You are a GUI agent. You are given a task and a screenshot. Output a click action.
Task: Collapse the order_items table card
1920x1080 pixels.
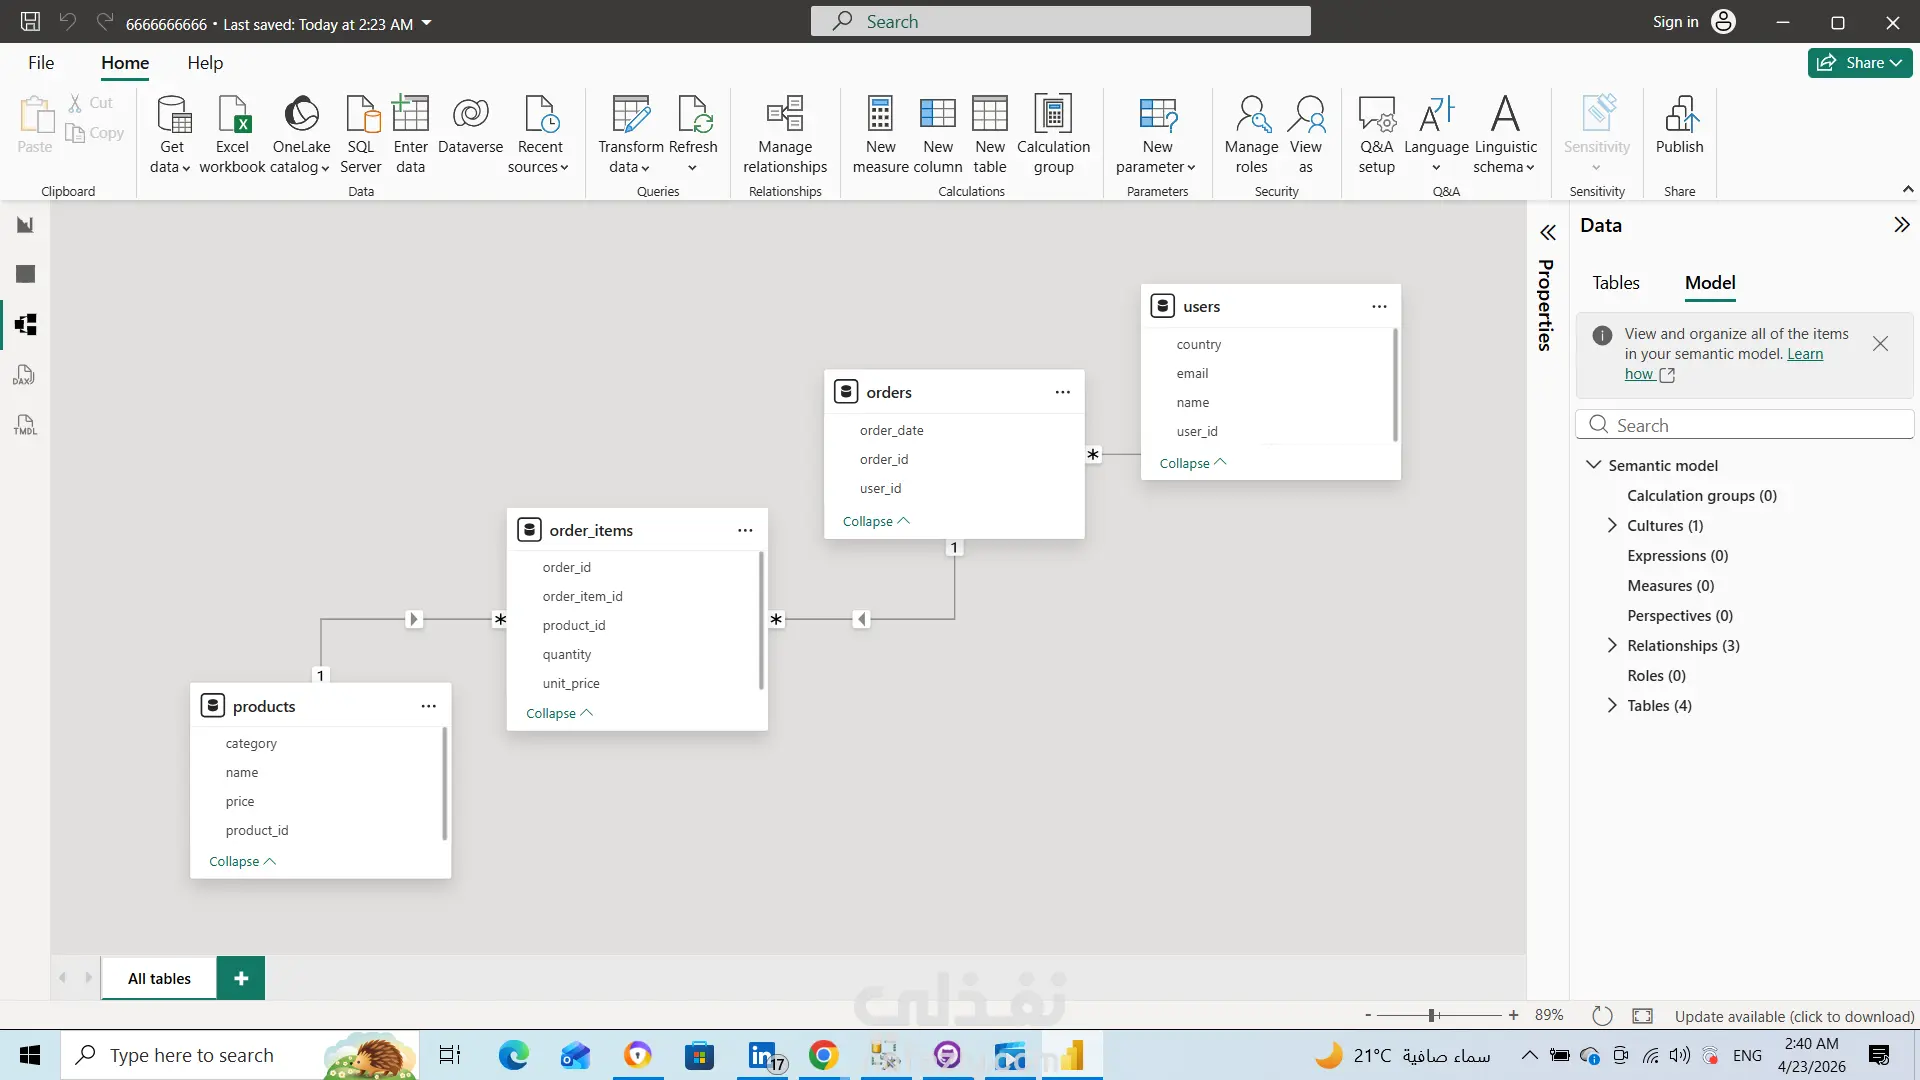pyautogui.click(x=559, y=713)
